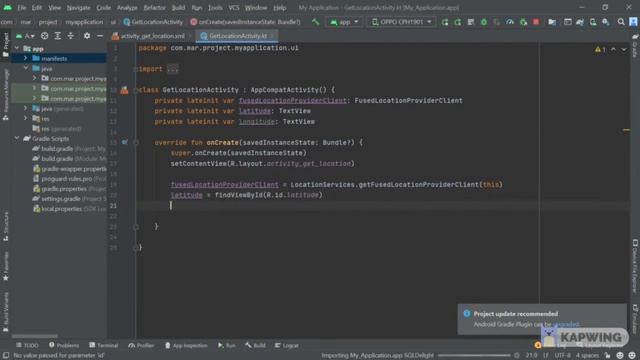Click the upgraded link in notification
This screenshot has width=640, height=360.
pyautogui.click(x=566, y=324)
